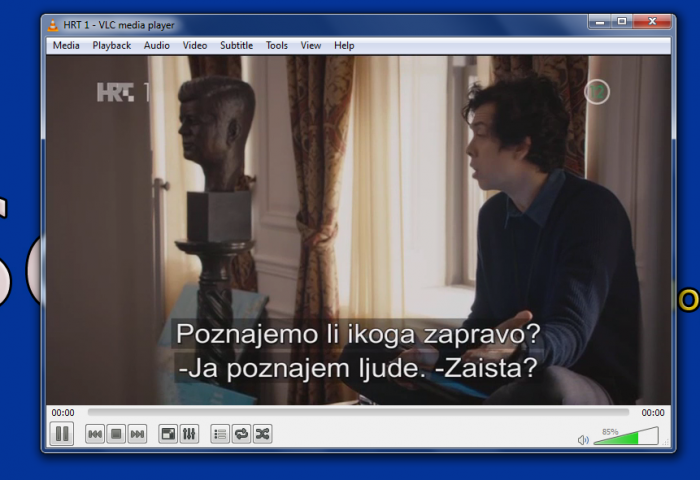
Task: Open the Media menu
Action: [66, 46]
